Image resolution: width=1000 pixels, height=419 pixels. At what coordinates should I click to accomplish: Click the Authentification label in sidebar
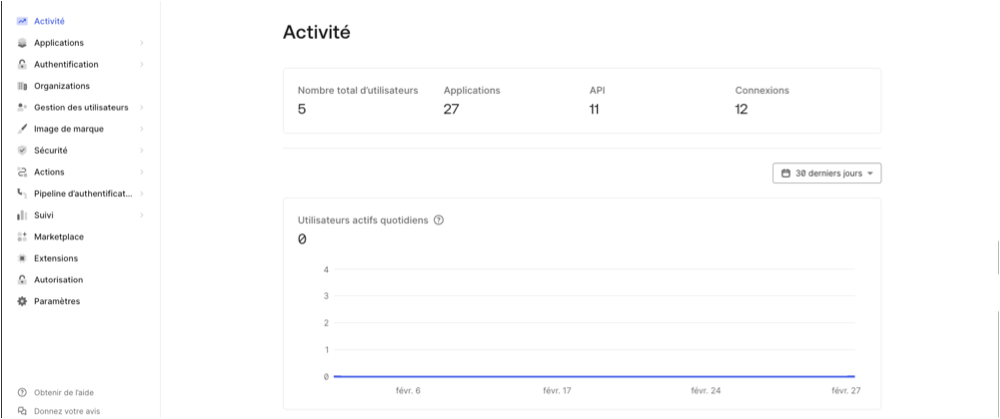[66, 64]
